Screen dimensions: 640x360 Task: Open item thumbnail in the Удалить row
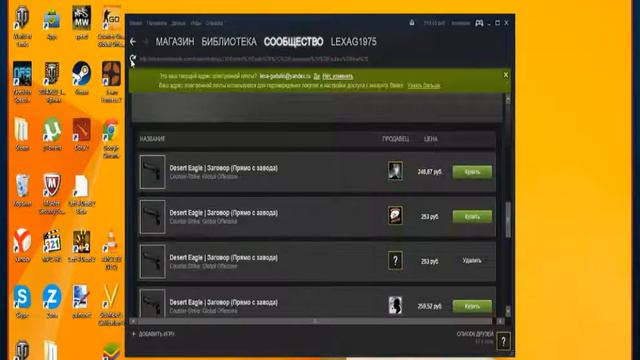(x=152, y=262)
